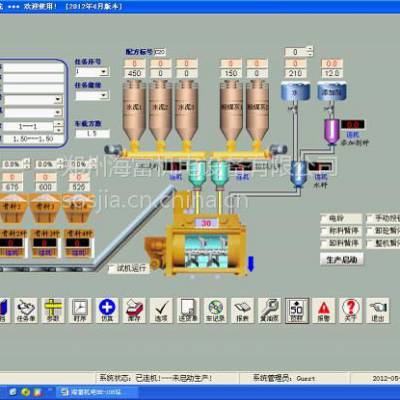
Task: Expand the 任务序号 task number dropdown
Action: click(x=104, y=72)
